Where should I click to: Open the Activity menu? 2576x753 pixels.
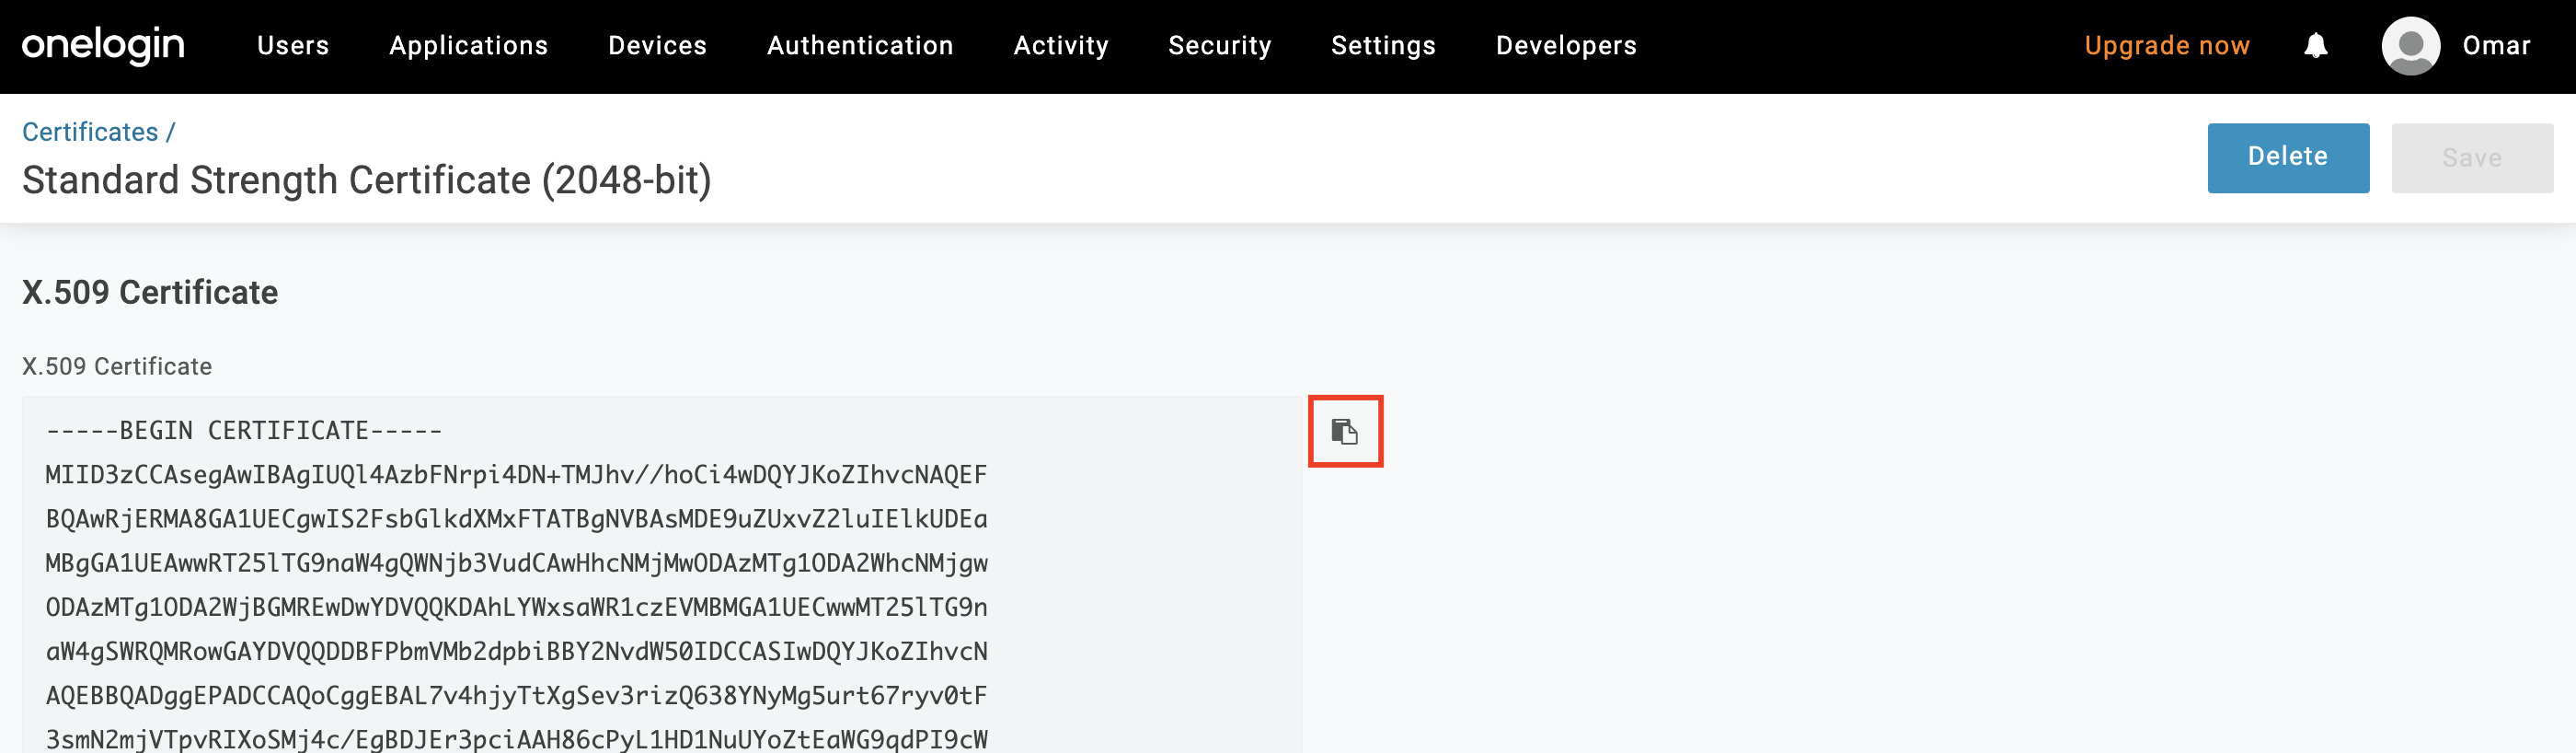[x=1061, y=46]
